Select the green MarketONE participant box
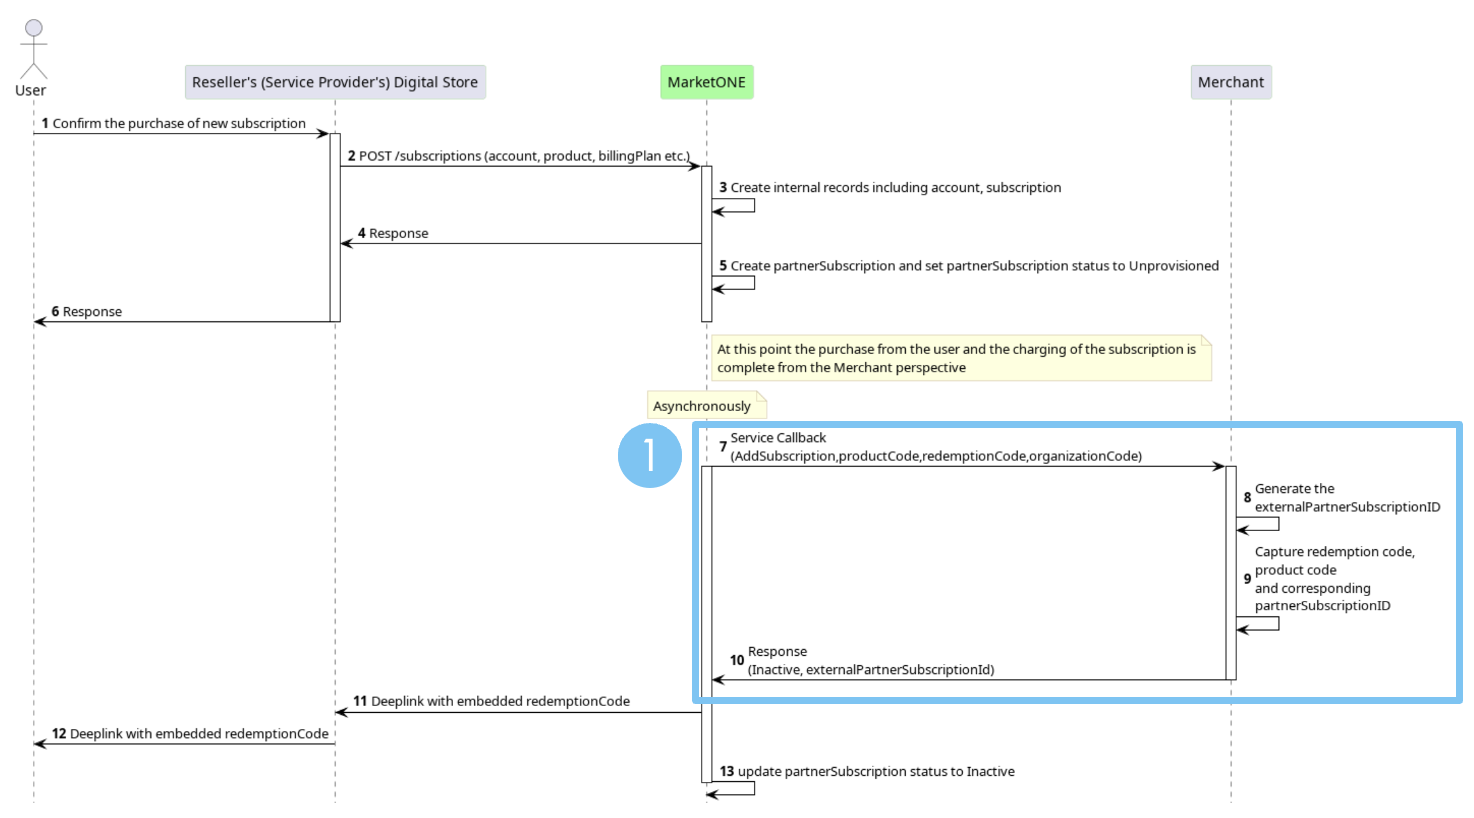Image resolution: width=1474 pixels, height=818 pixels. coord(706,82)
